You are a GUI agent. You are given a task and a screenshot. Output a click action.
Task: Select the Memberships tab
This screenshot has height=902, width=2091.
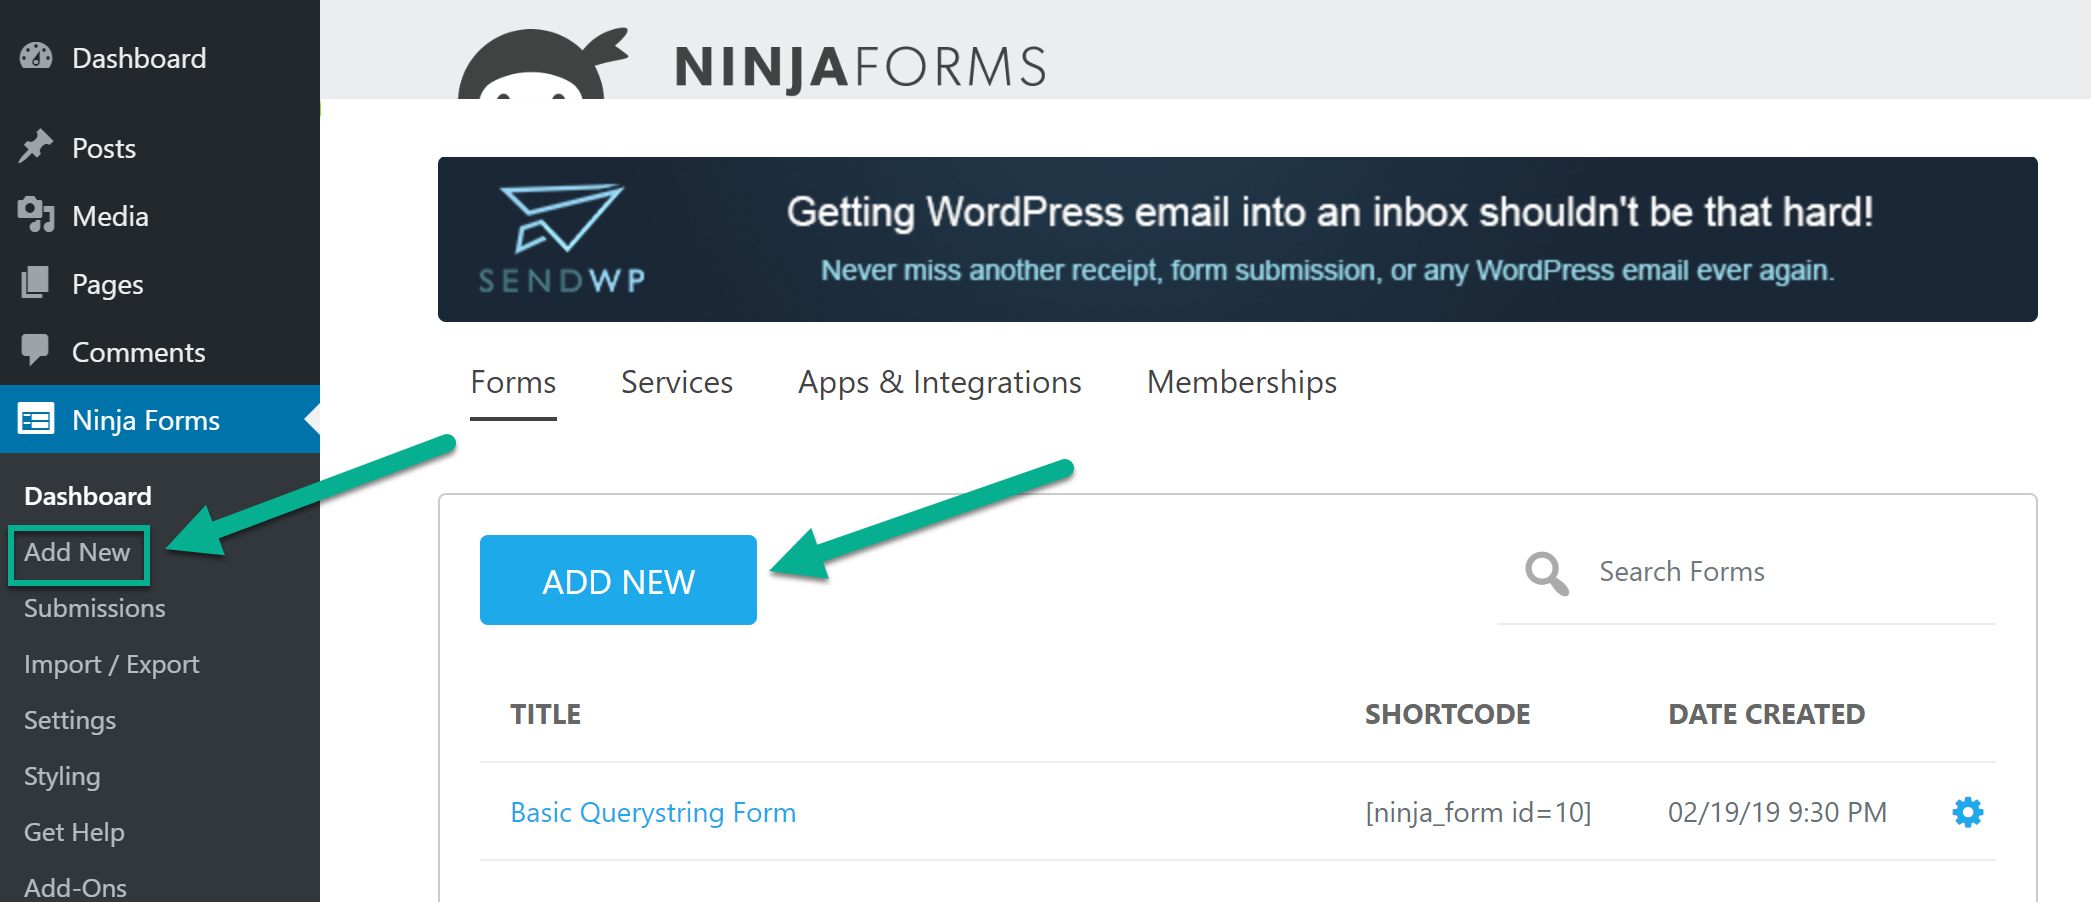pos(1241,383)
